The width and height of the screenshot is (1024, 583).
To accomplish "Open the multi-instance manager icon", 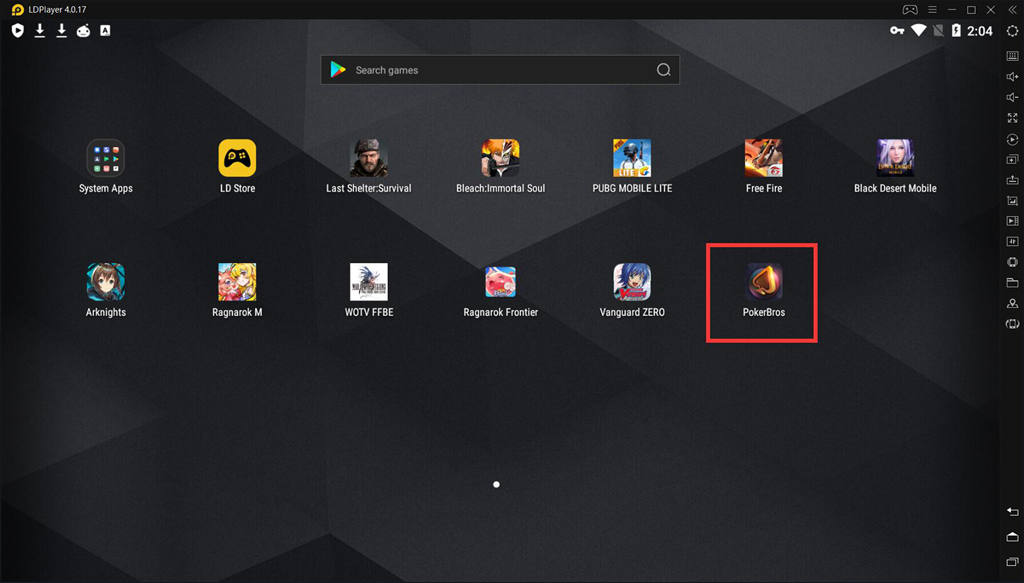I will [1012, 159].
